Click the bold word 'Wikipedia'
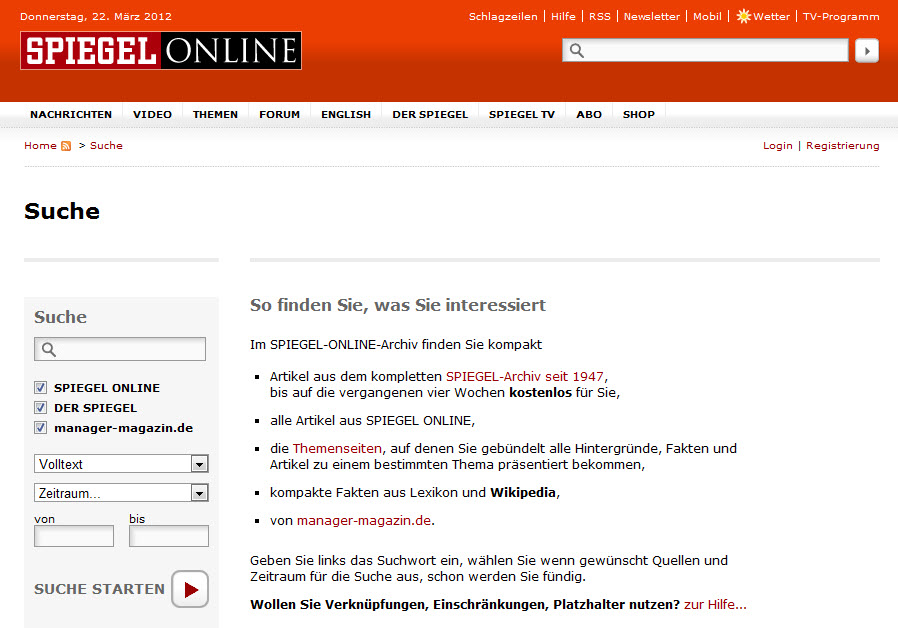 523,493
